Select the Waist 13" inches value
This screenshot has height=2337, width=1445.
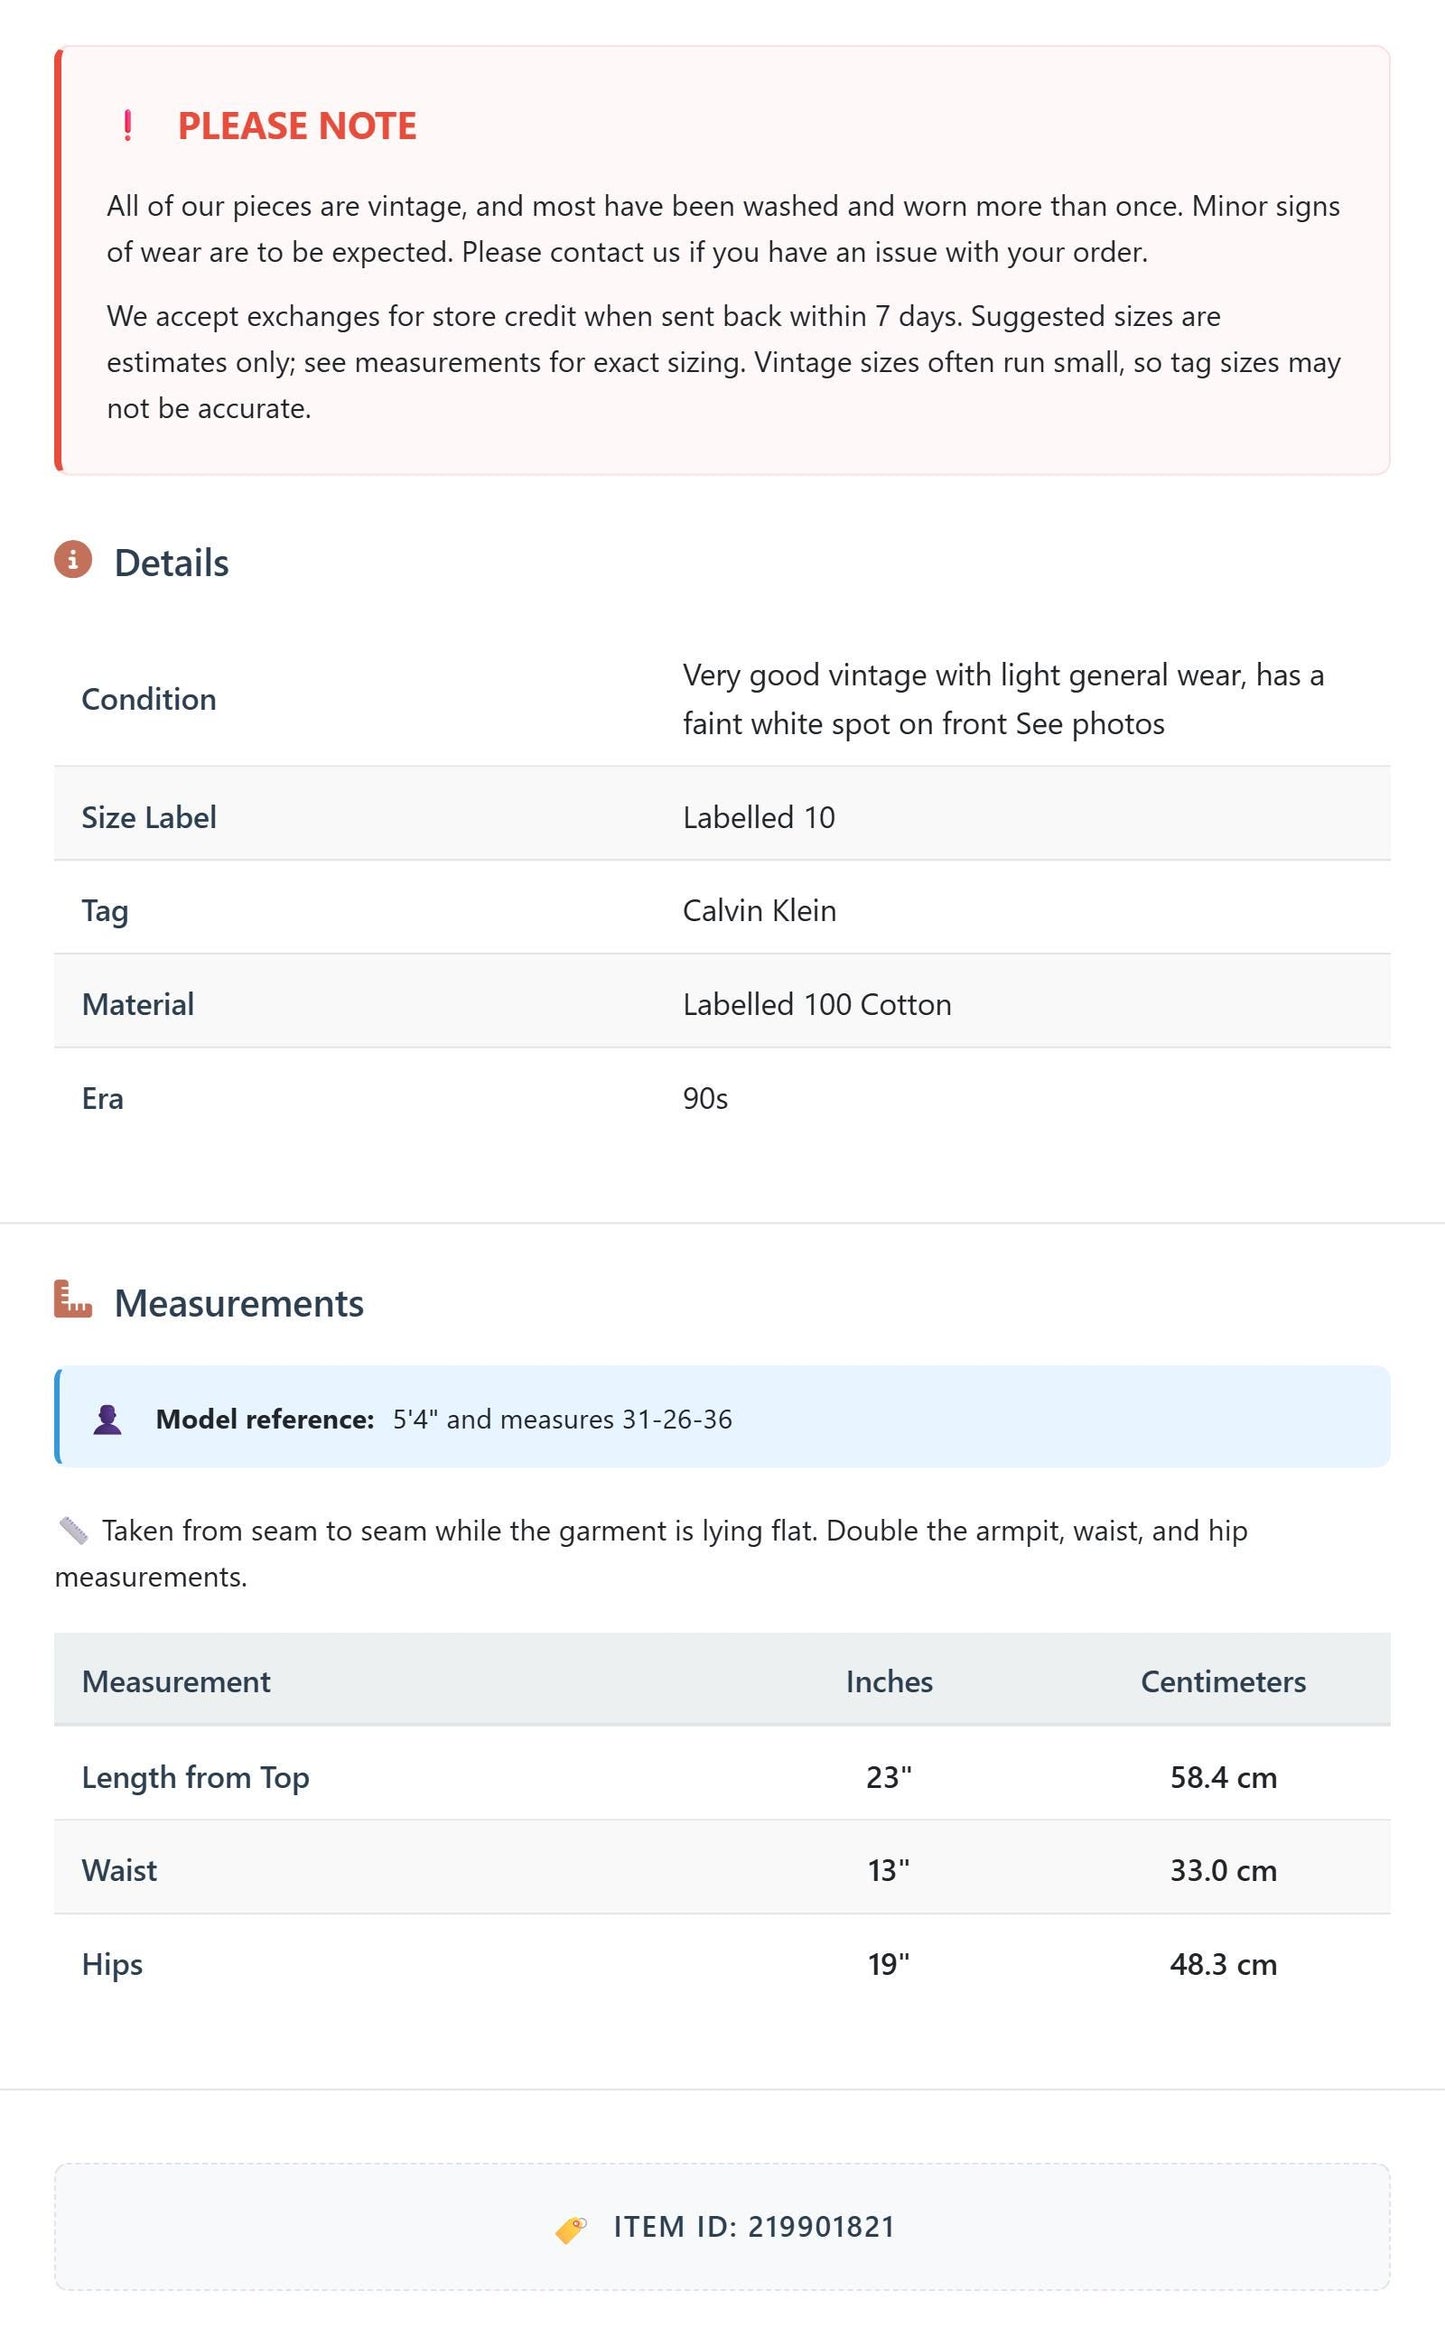888,1870
